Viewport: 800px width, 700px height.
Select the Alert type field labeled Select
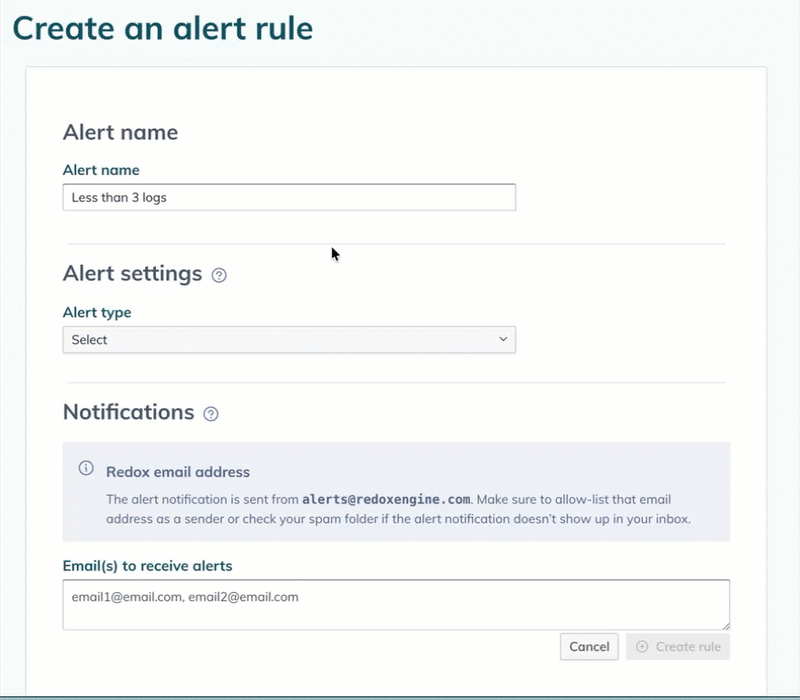[289, 340]
